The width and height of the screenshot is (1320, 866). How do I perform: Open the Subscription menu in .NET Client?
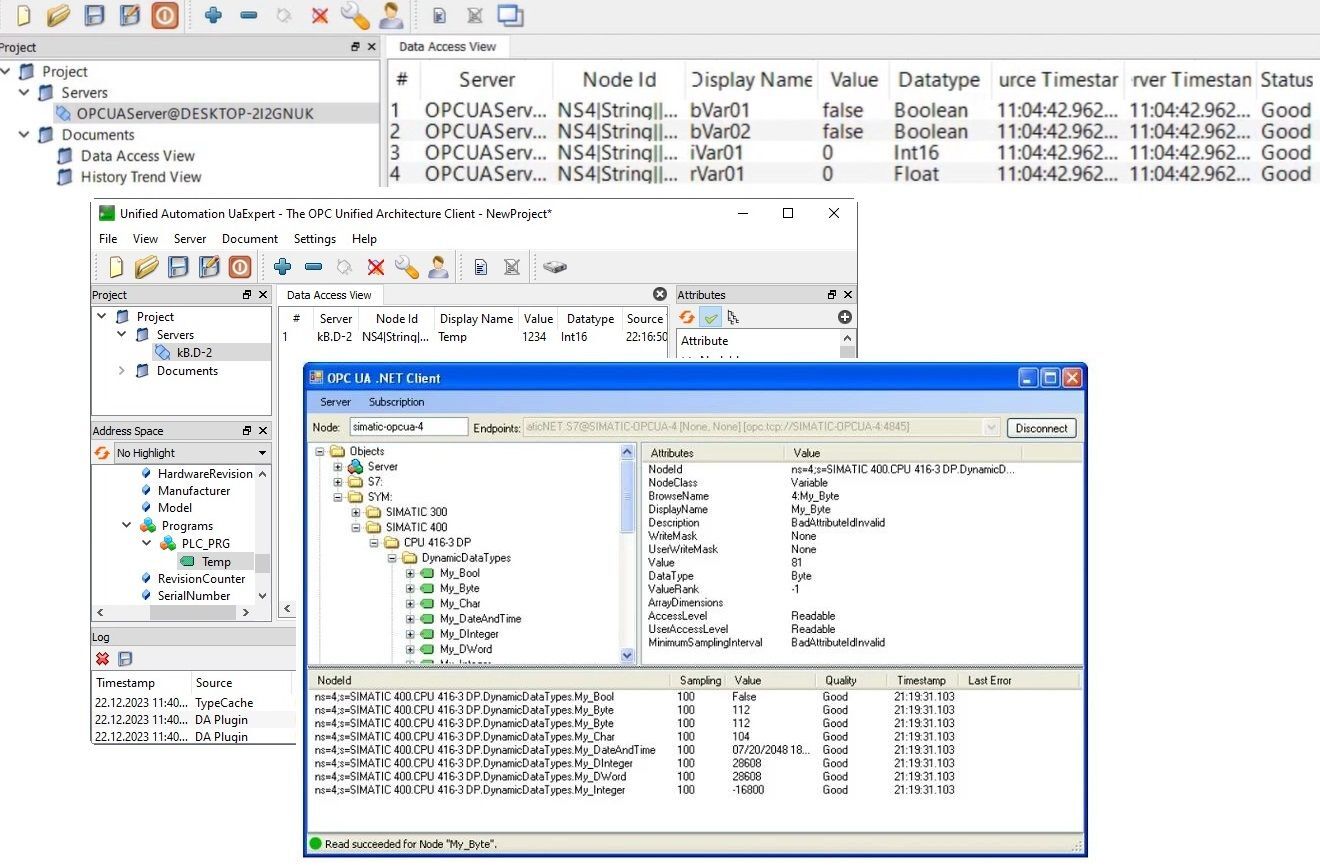pos(396,402)
